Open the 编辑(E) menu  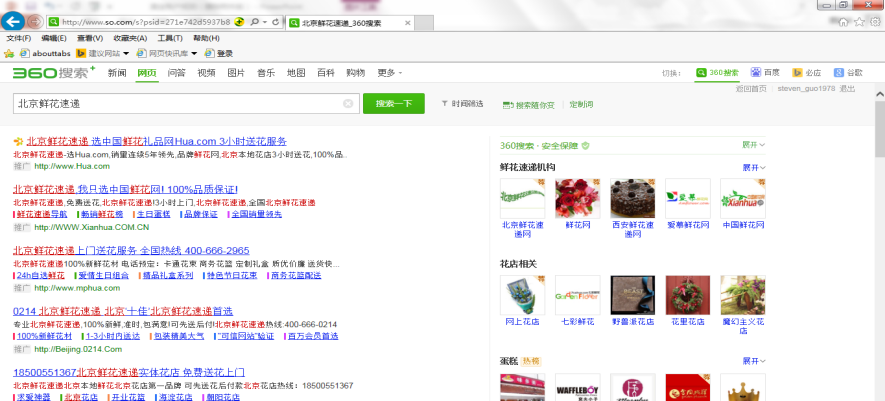click(x=54, y=38)
